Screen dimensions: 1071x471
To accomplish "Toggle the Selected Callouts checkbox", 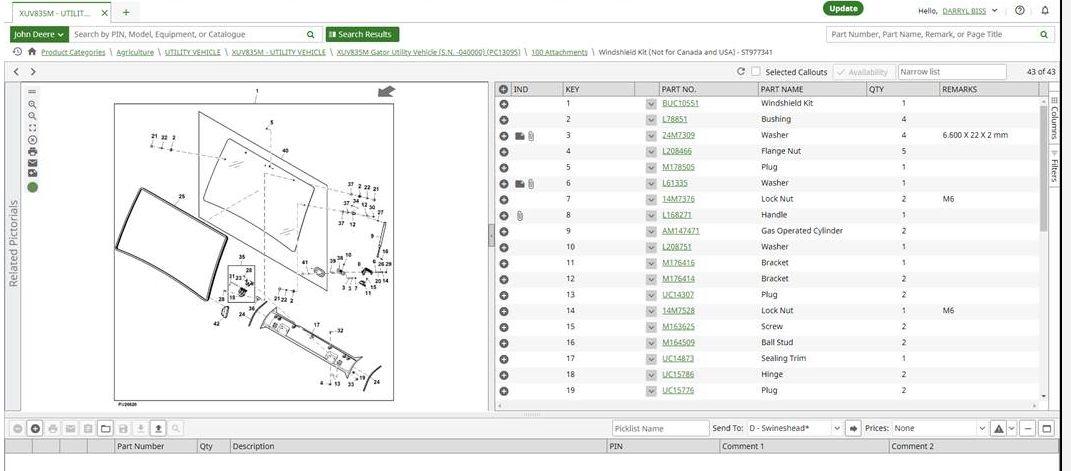I will 755,72.
